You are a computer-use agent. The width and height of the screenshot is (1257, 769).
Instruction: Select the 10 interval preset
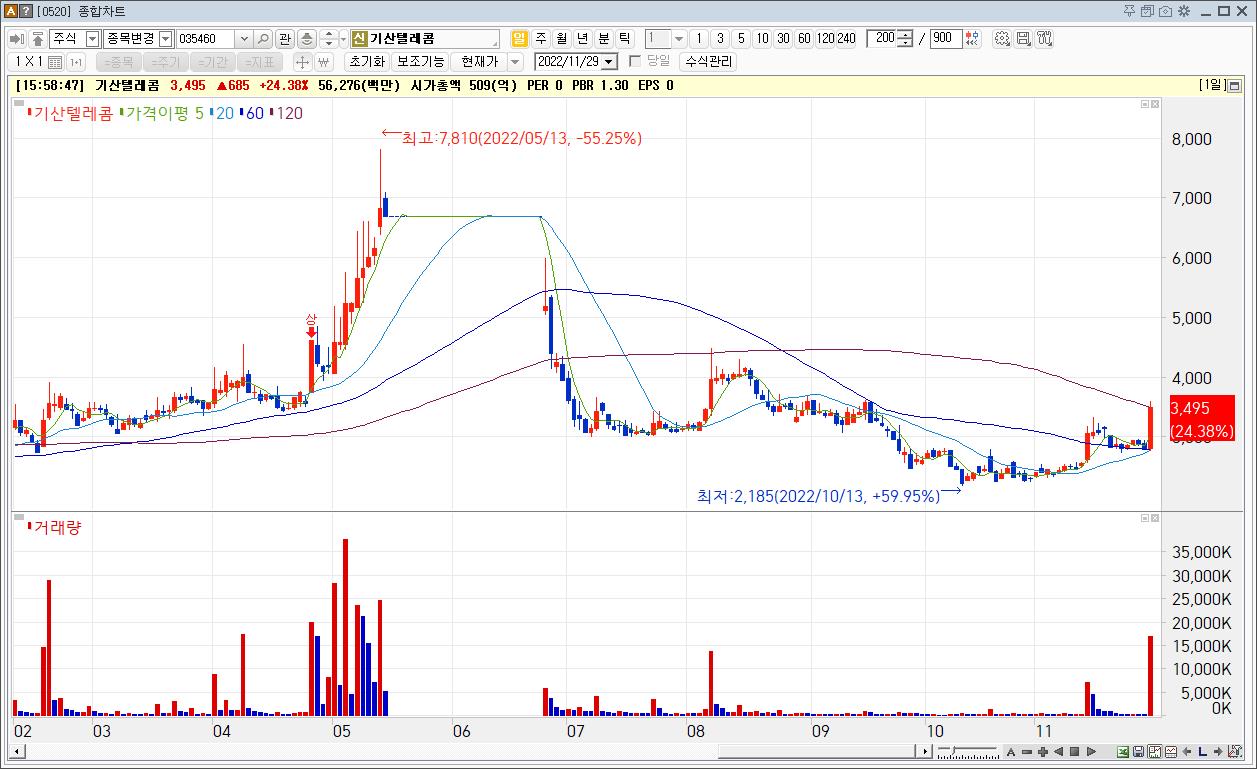point(762,38)
